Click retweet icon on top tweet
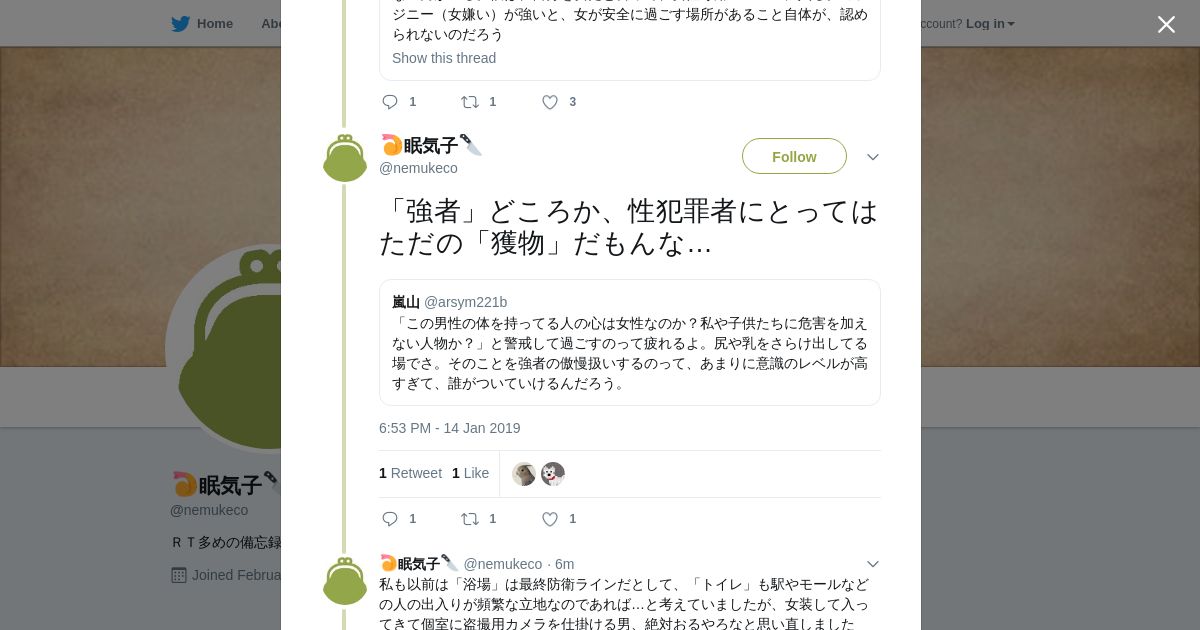Viewport: 1200px width, 630px height. coord(470,102)
